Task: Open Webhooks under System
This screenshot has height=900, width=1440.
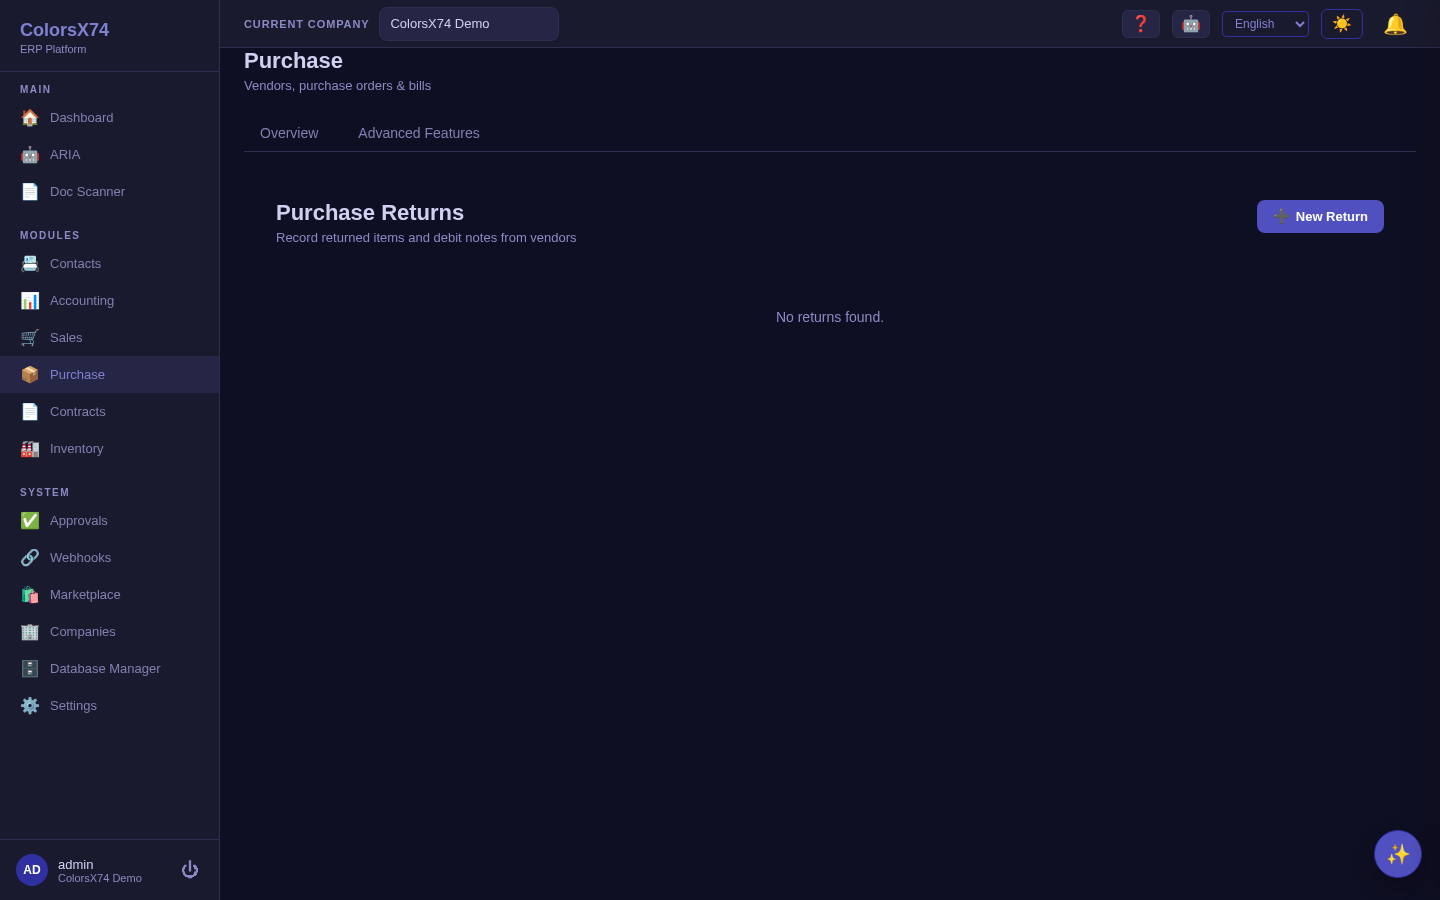Action: pos(109,558)
